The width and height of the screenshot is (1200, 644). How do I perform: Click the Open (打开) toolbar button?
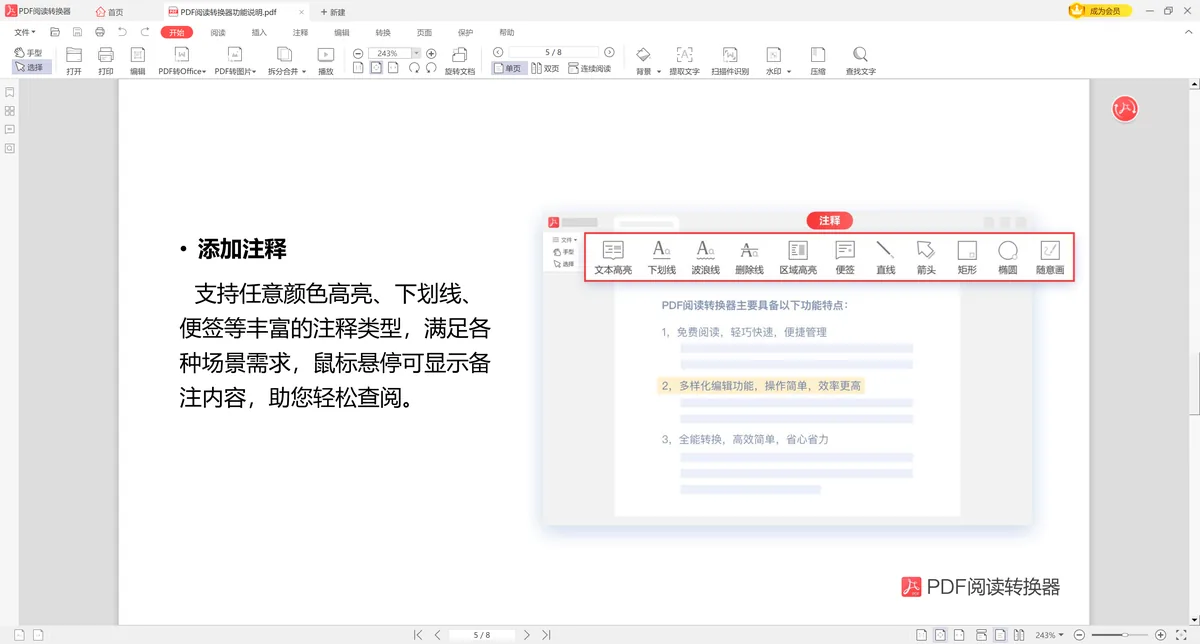[x=74, y=61]
